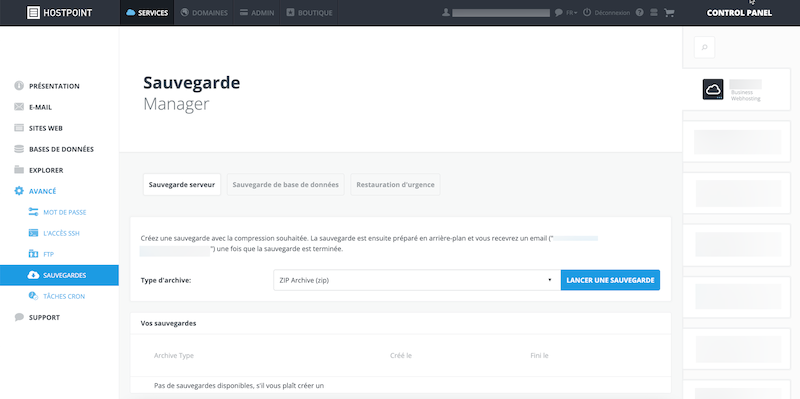The height and width of the screenshot is (399, 800).
Task: Click the Pas de sauvegardes disponibles message
Action: [239, 386]
